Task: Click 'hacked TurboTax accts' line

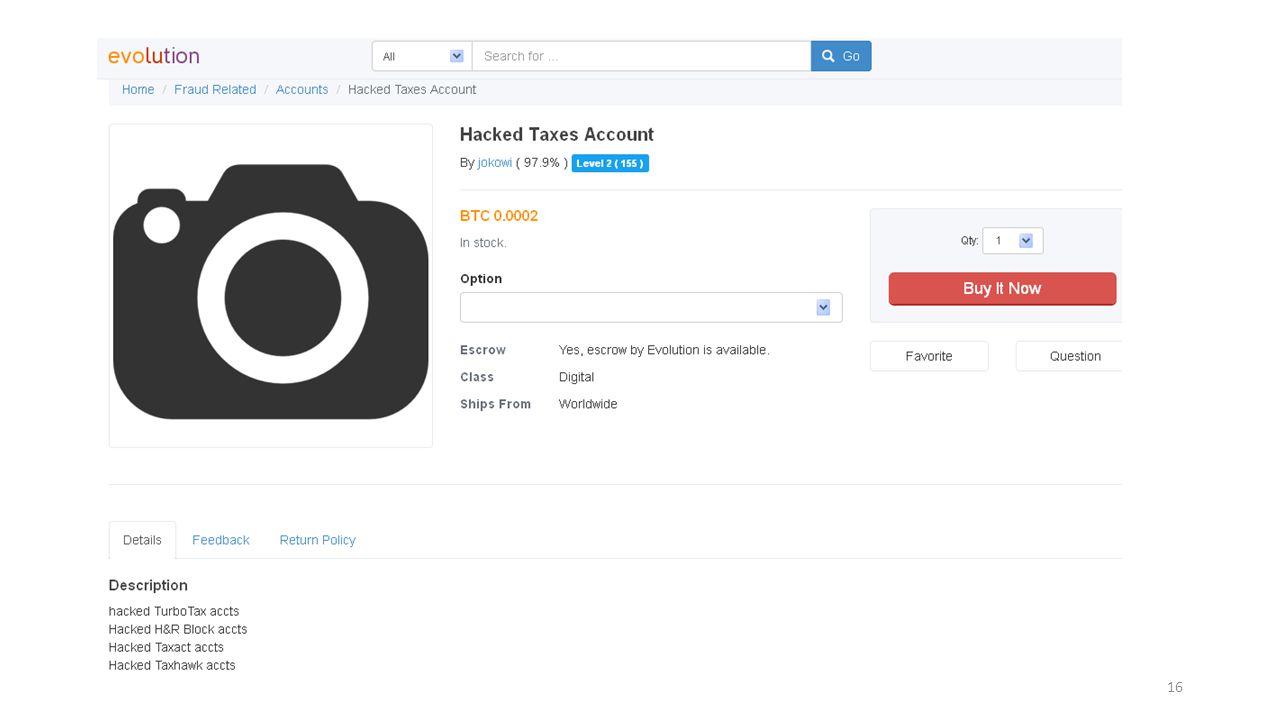Action: click(174, 611)
